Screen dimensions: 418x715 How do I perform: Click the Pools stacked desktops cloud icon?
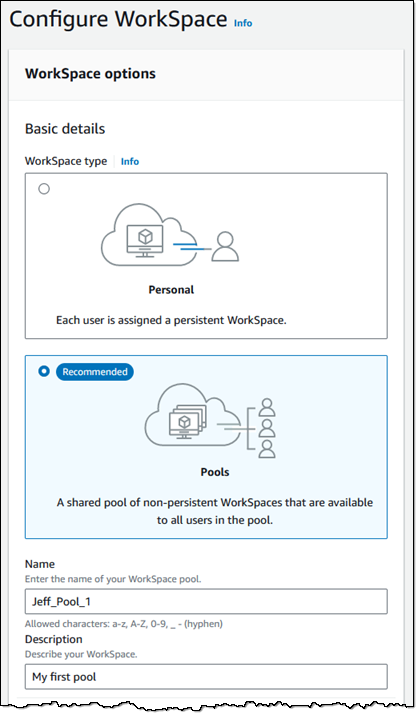coord(192,416)
